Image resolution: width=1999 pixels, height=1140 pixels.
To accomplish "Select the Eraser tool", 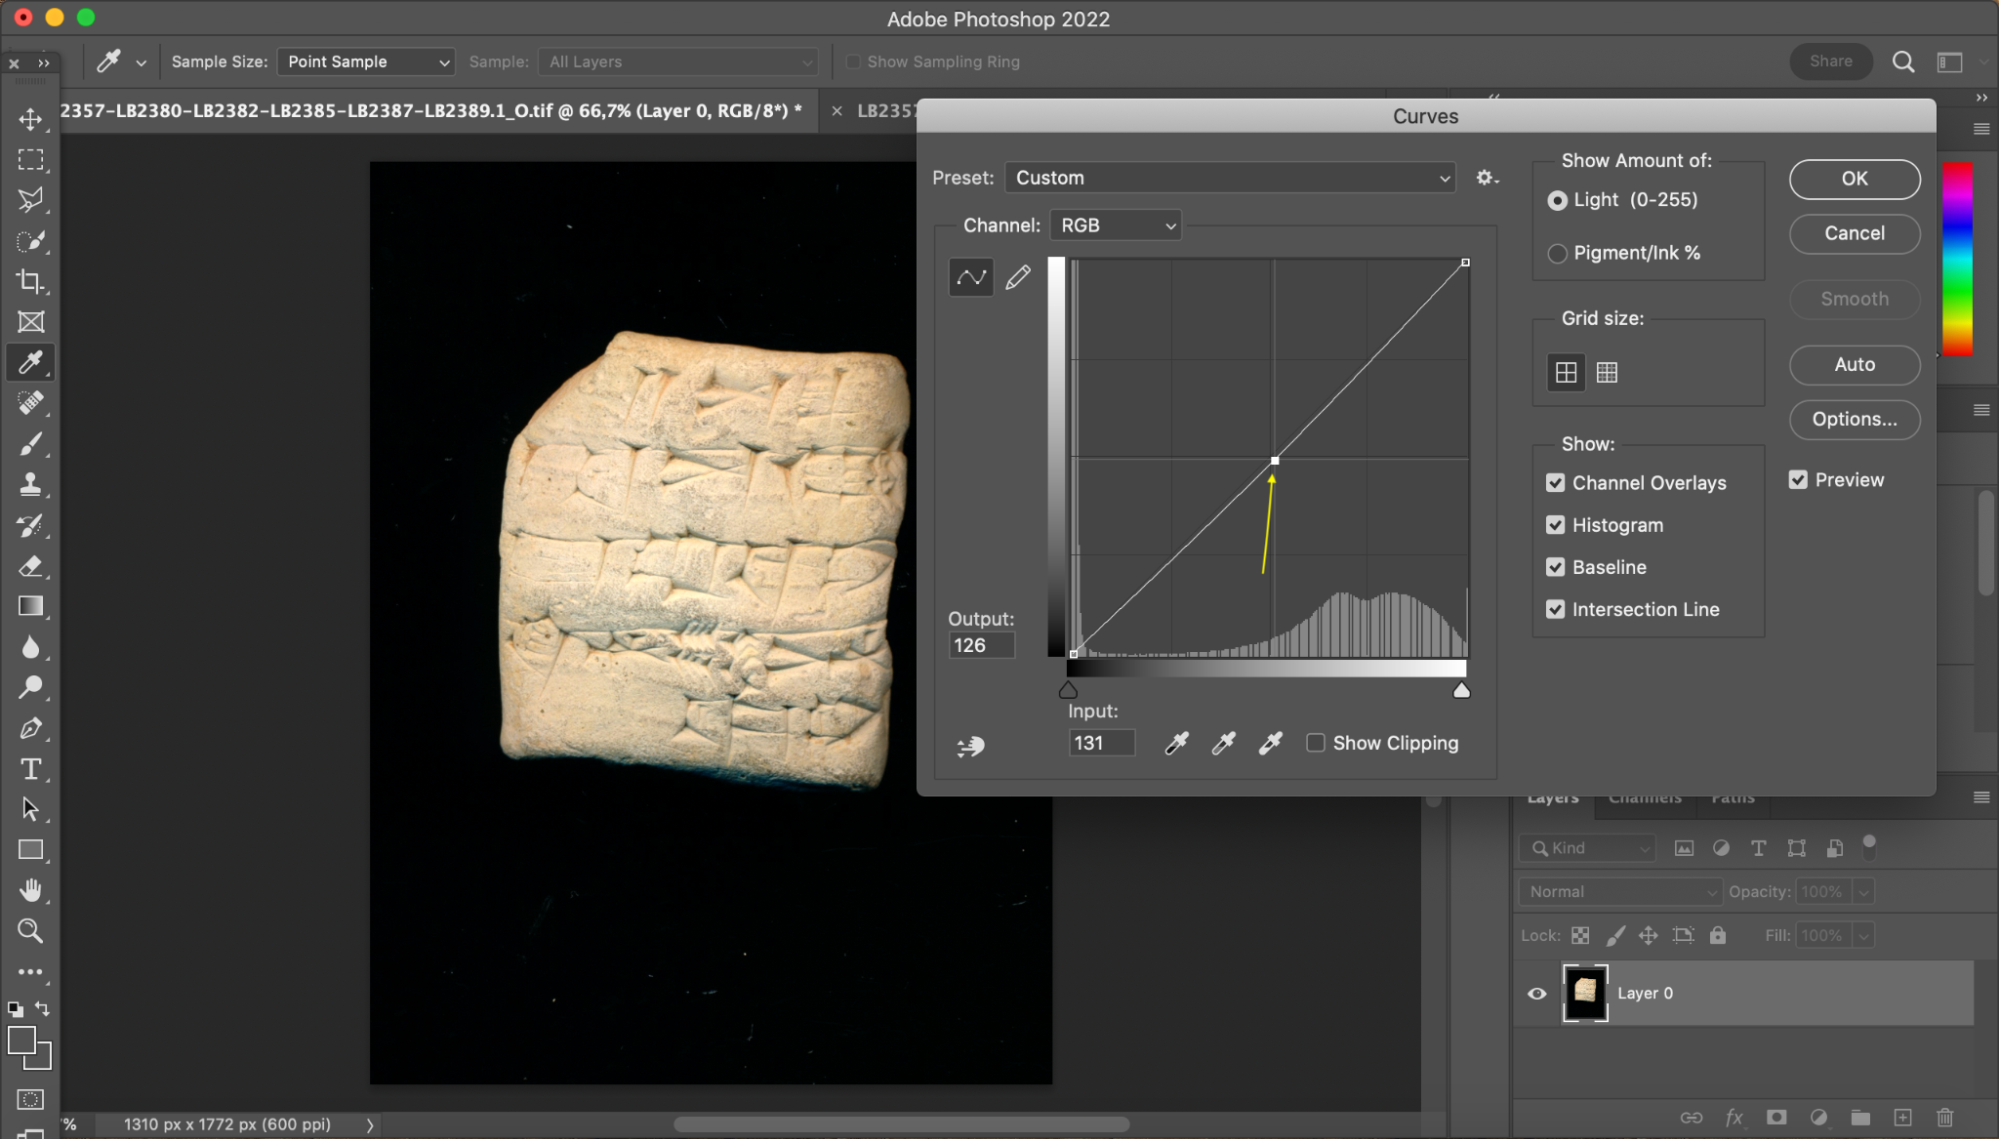I will [x=30, y=566].
